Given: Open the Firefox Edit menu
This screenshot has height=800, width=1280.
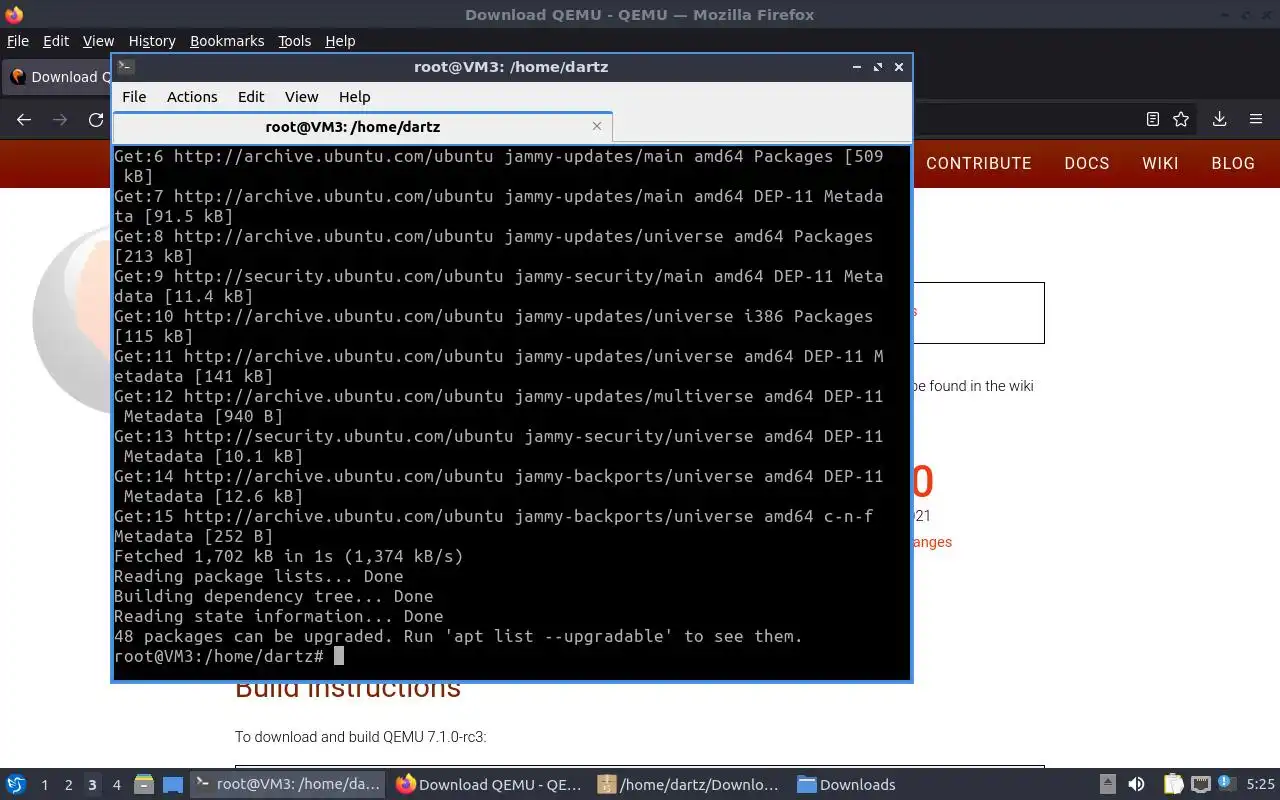Looking at the screenshot, I should [56, 41].
